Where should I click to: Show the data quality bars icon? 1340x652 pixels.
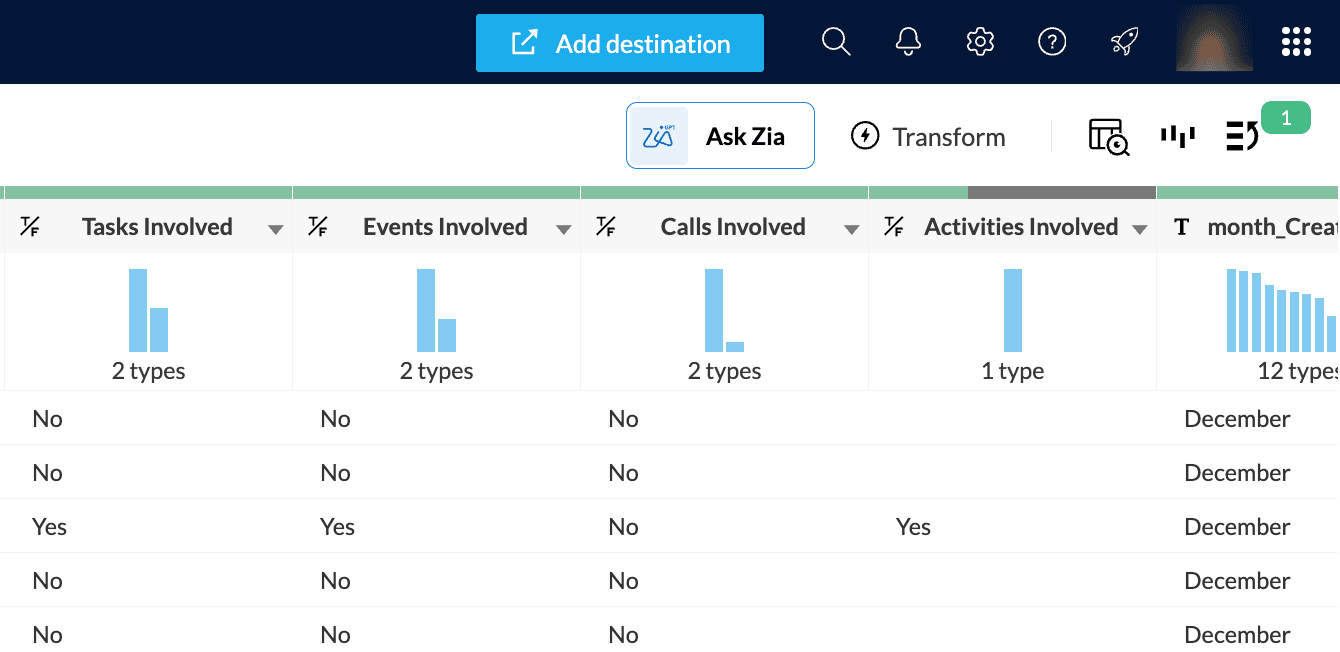tap(1178, 136)
